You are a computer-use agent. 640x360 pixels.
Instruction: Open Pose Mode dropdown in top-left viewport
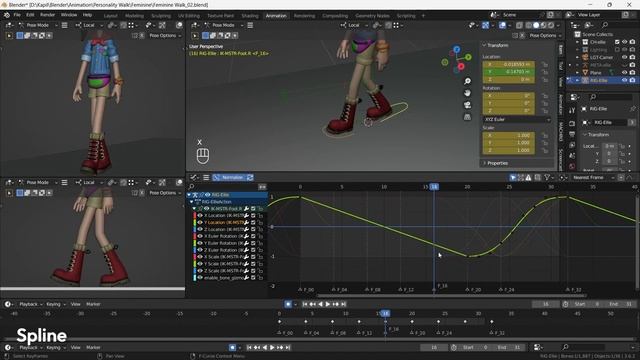38,25
